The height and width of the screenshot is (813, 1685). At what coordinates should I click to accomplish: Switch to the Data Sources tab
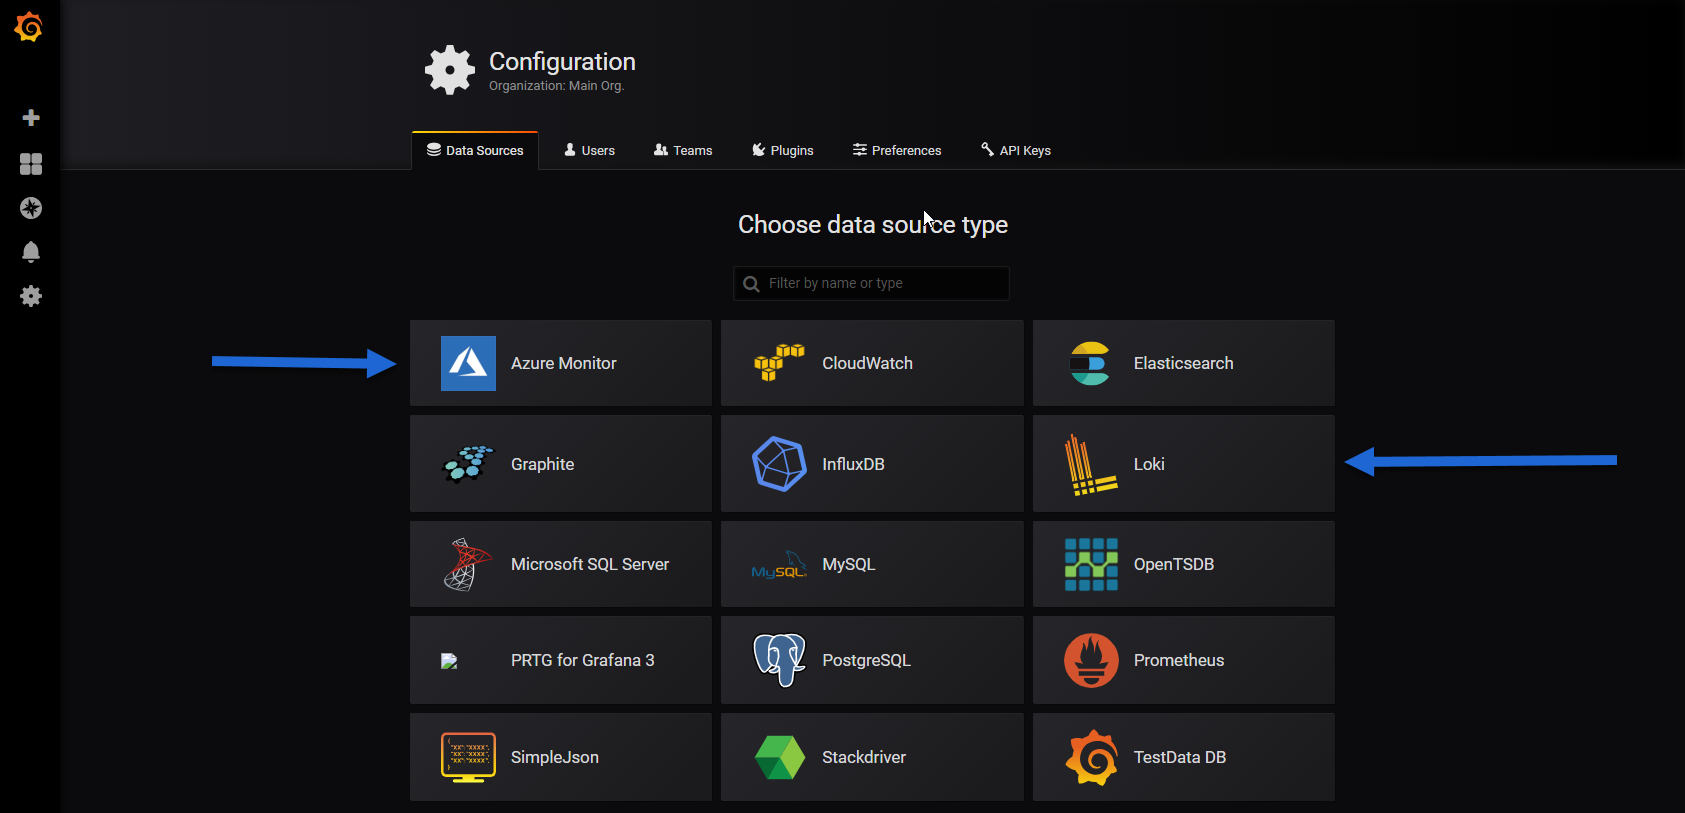click(x=475, y=151)
